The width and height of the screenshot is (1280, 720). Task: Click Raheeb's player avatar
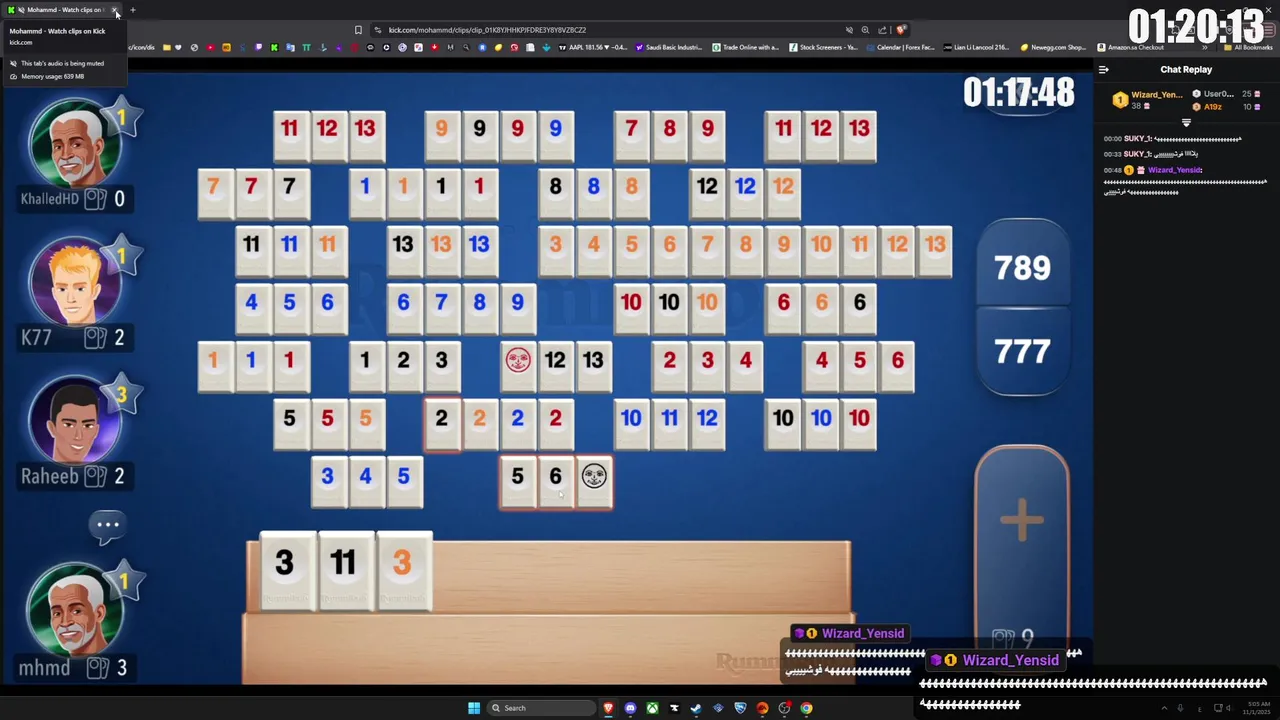pos(75,420)
